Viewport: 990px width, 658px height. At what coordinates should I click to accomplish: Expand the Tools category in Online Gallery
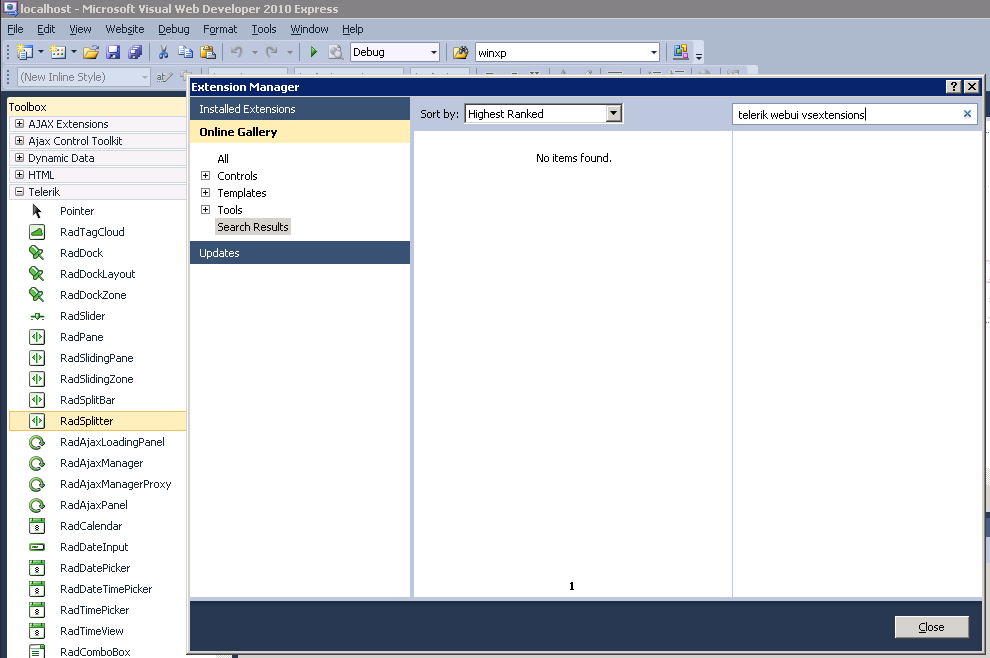coord(205,210)
